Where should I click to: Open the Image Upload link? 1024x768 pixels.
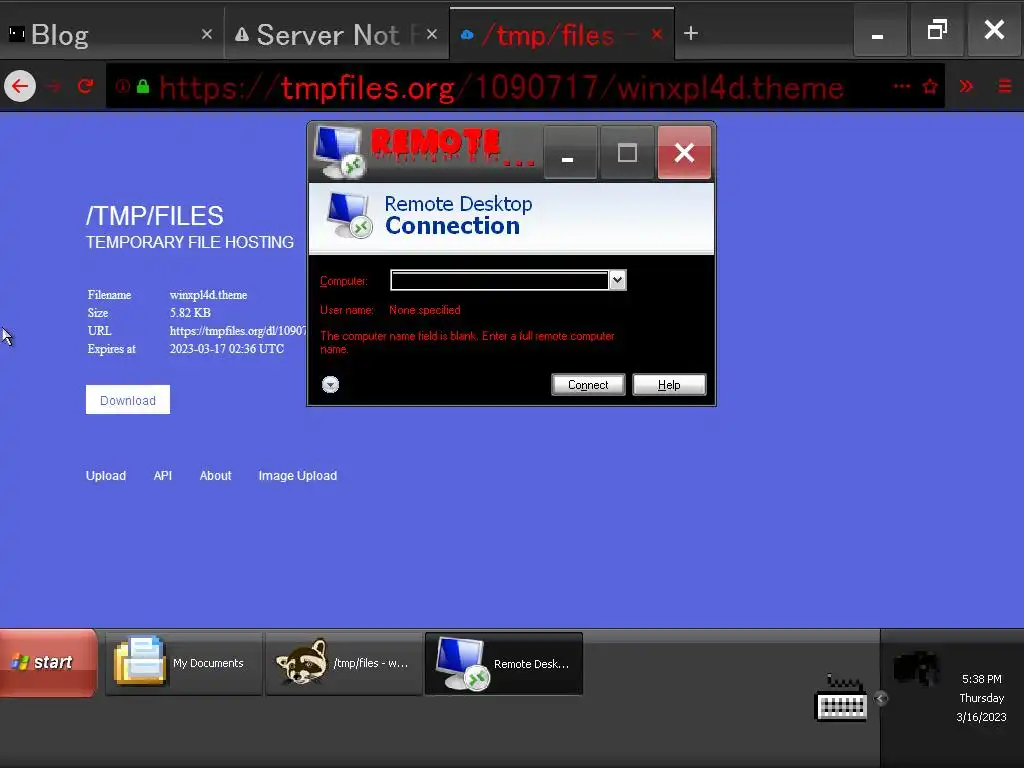[298, 476]
